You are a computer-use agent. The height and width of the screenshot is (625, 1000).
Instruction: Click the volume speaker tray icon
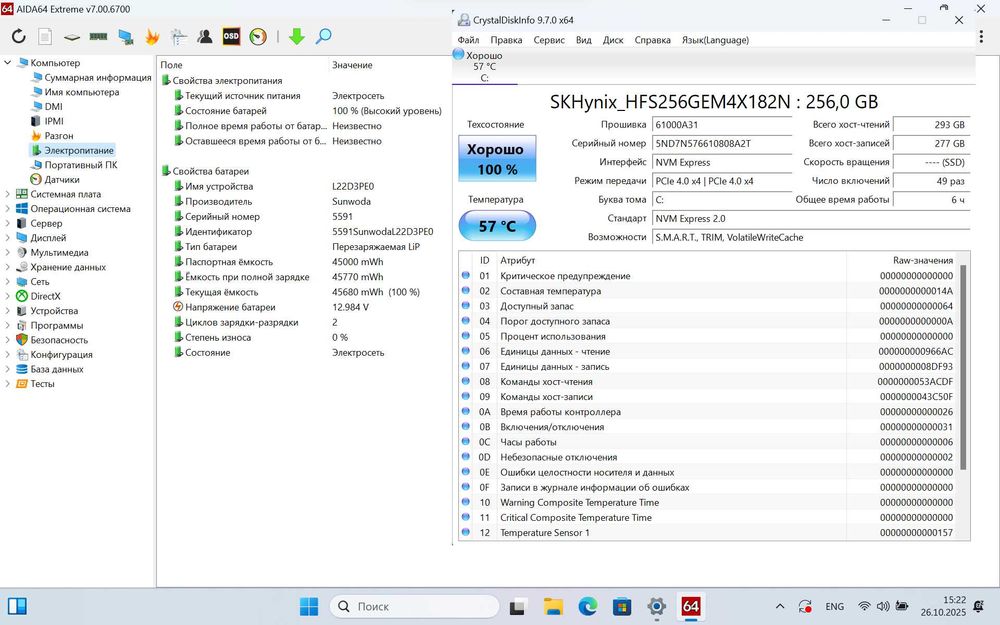(883, 606)
